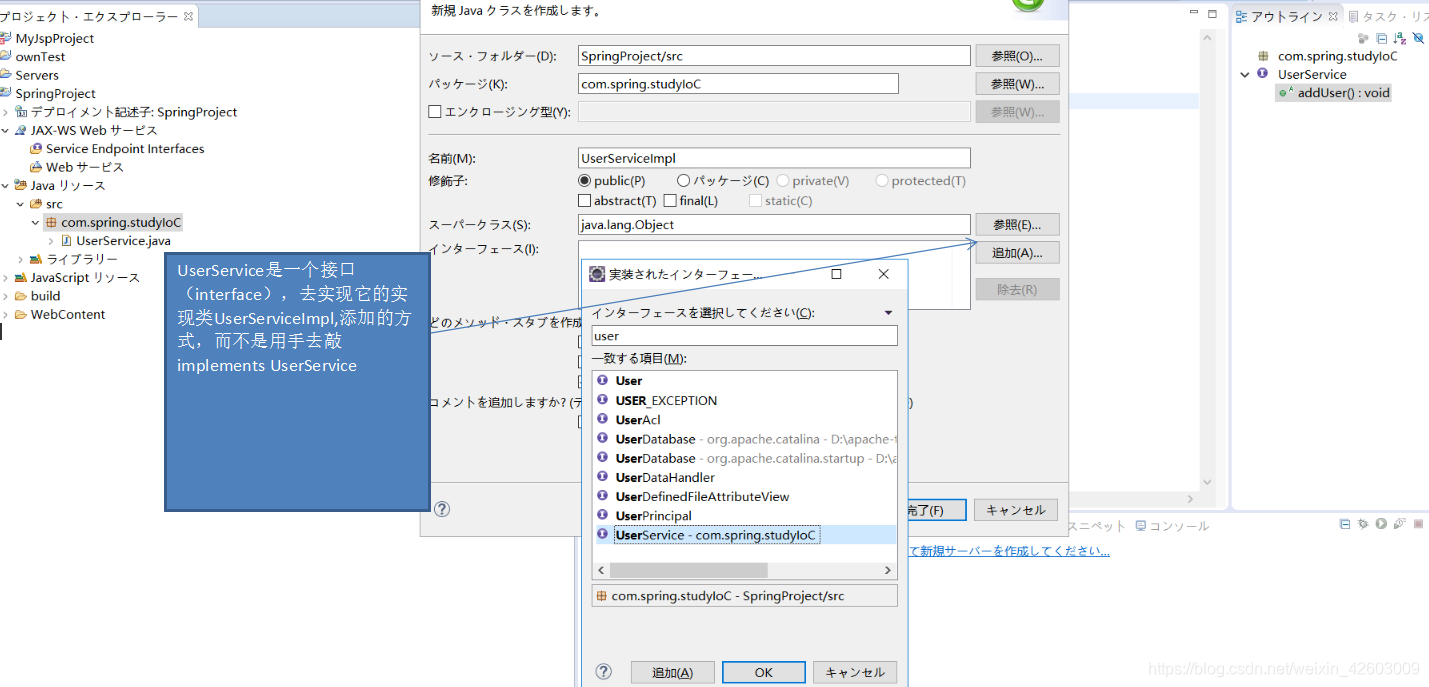1429x687 pixels.
Task: Toggle the final(L) checkbox
Action: click(x=670, y=201)
